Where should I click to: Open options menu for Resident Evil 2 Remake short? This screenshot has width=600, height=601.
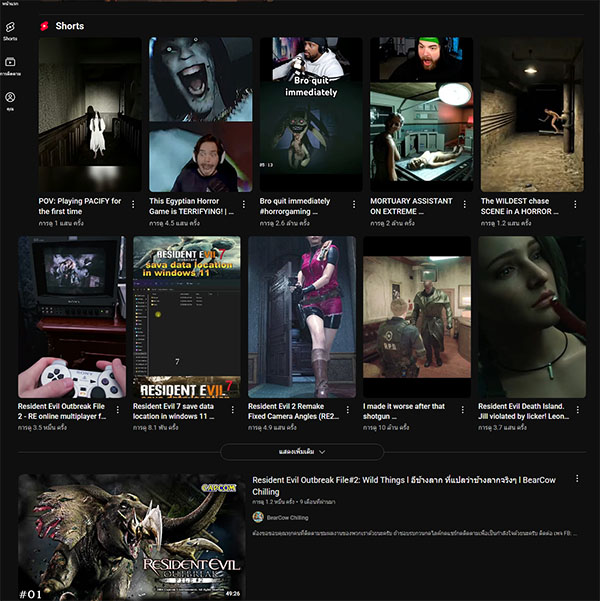pos(348,410)
